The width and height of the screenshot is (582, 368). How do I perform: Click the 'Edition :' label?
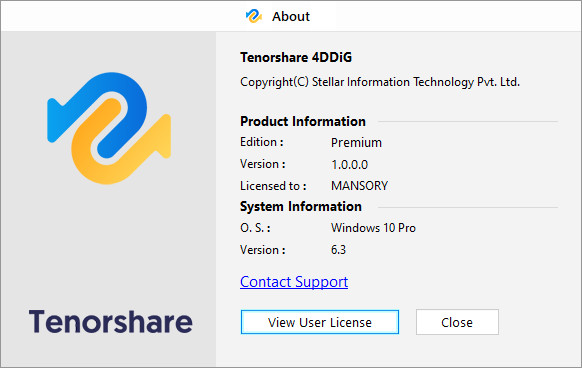[x=262, y=142]
